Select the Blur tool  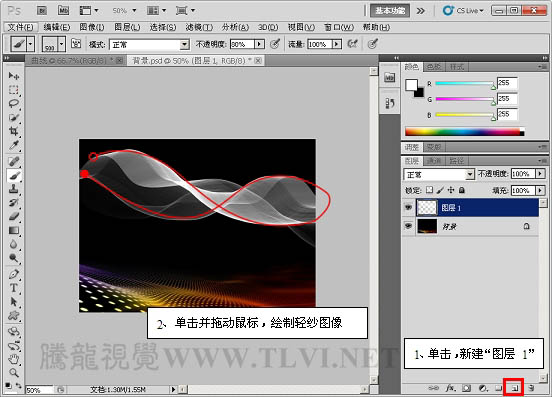click(x=14, y=244)
